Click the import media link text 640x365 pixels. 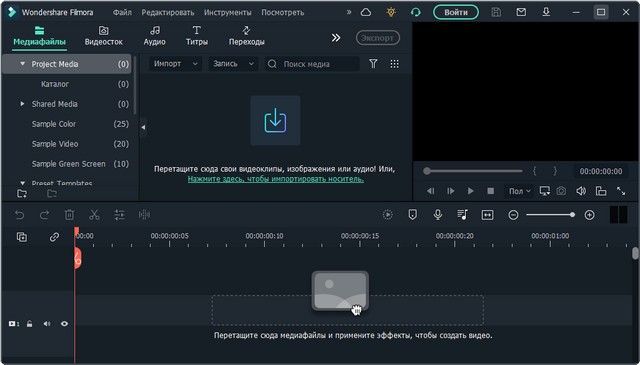point(276,179)
